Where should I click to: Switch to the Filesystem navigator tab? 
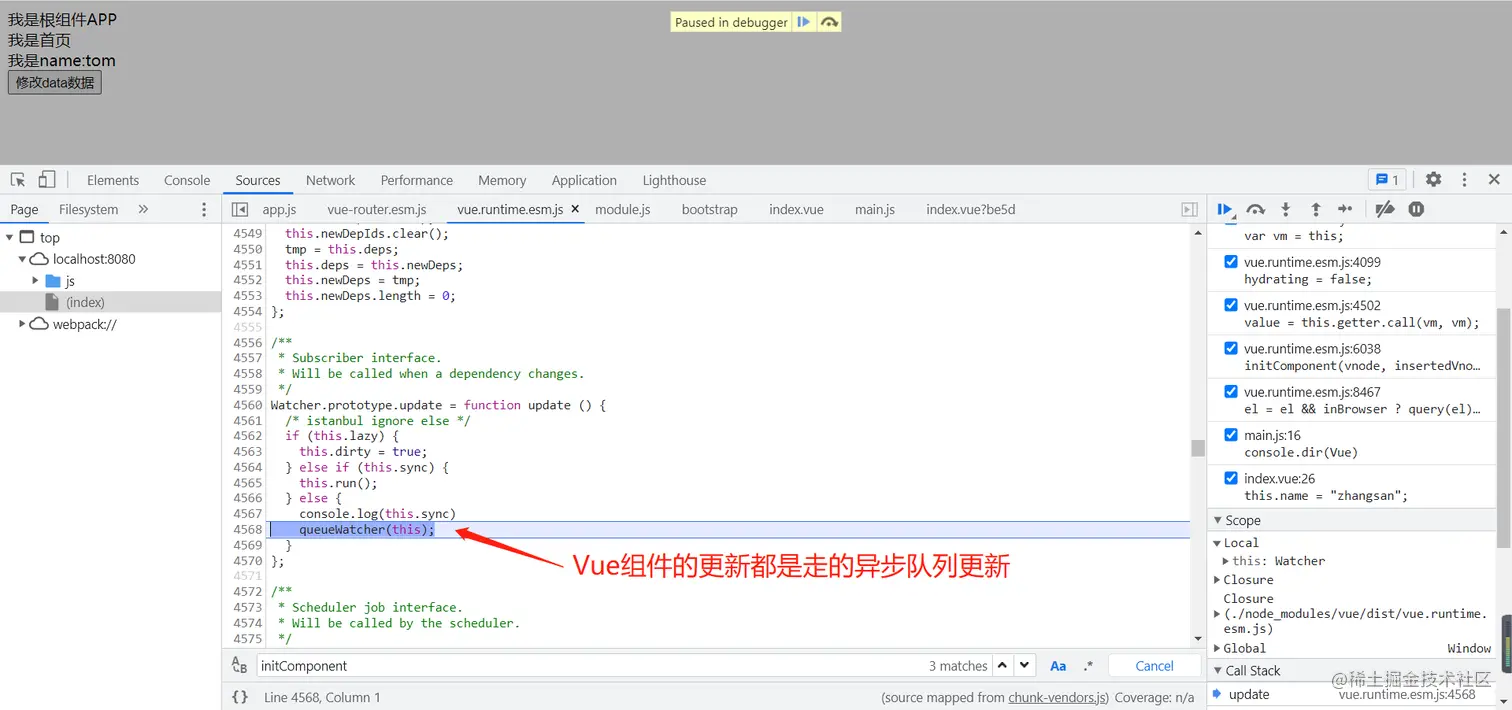click(88, 209)
